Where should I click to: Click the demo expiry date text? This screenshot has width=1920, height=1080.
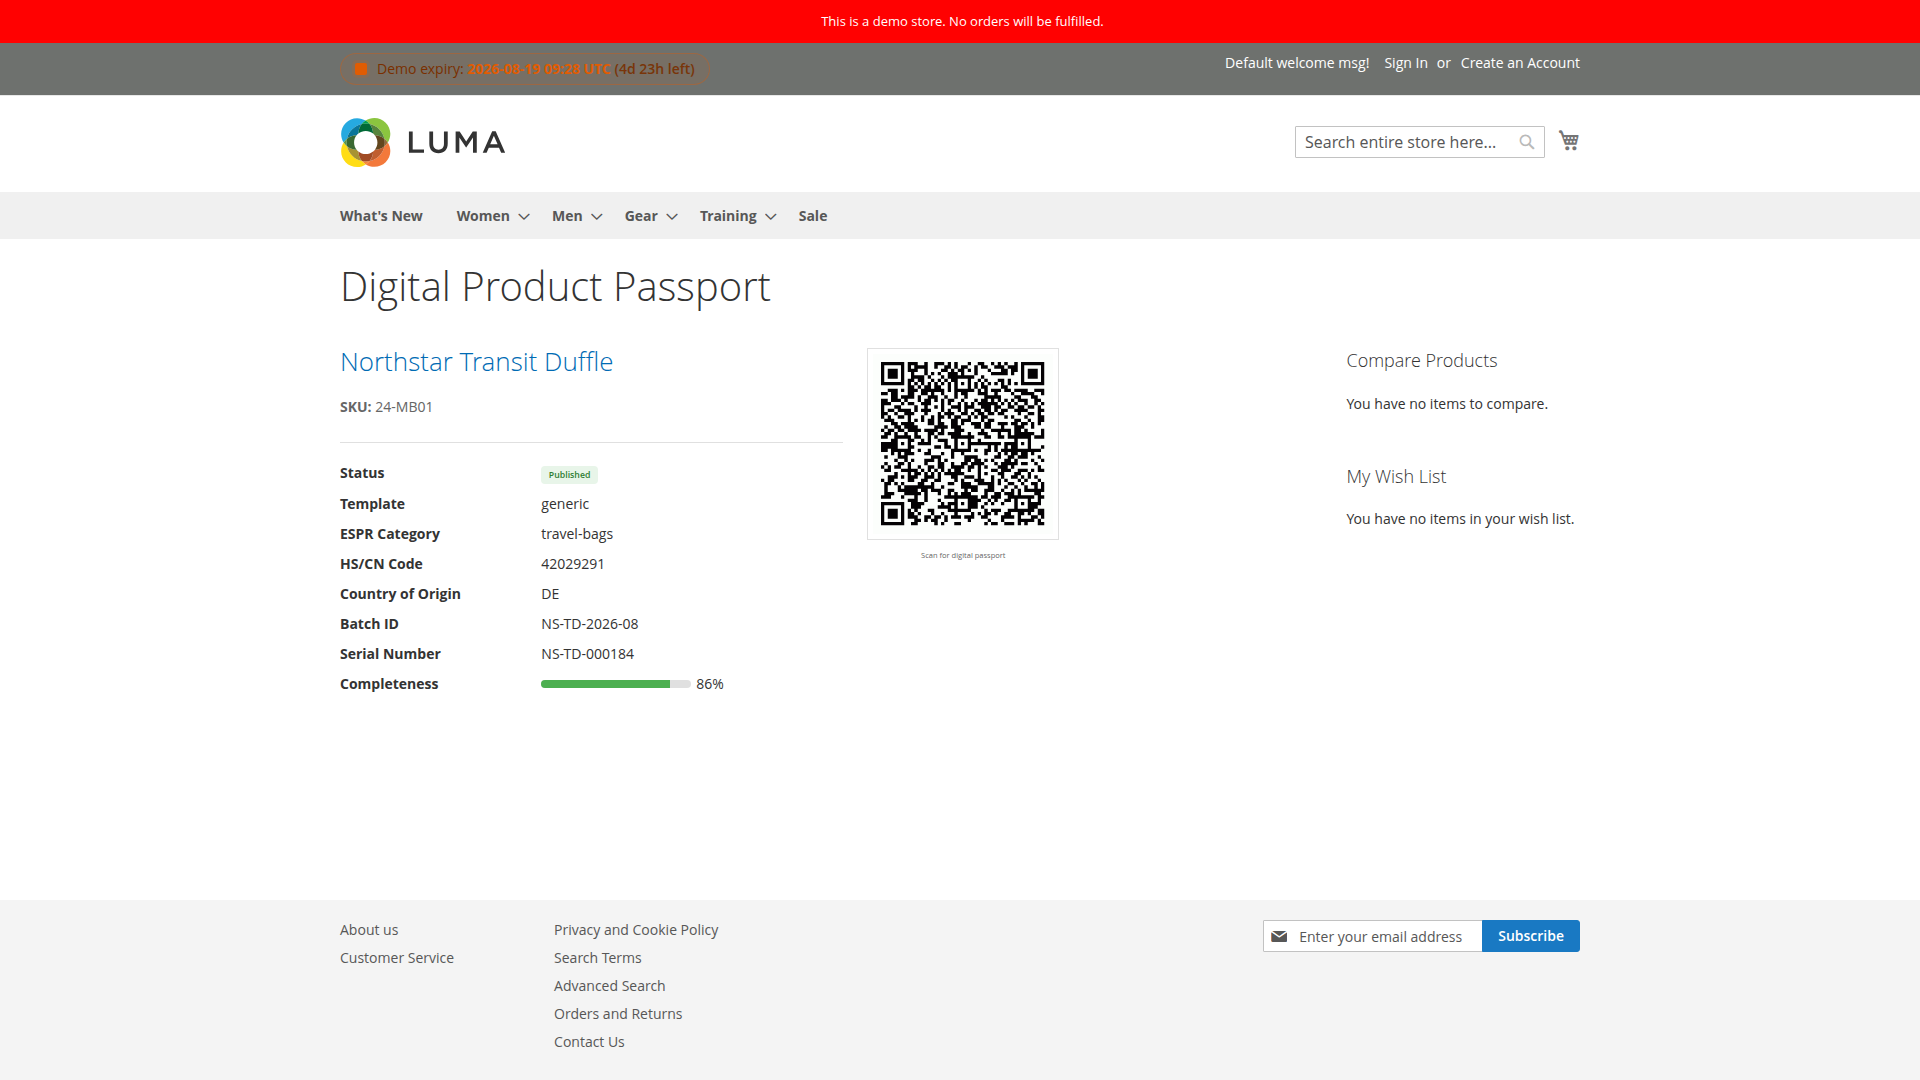[x=539, y=69]
